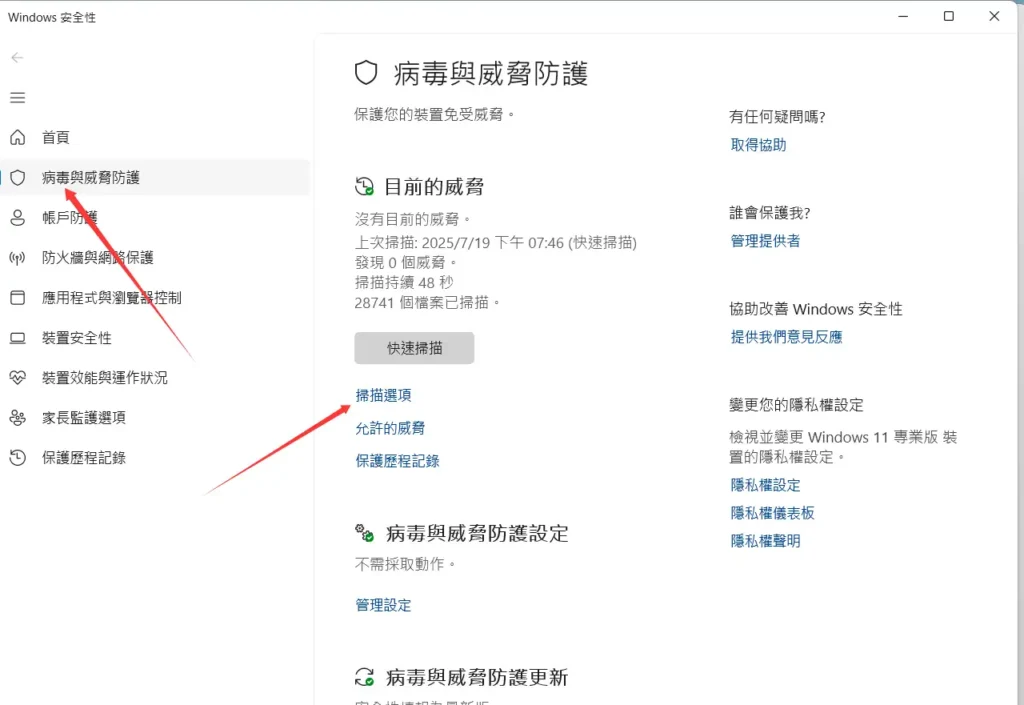
Task: Click the family icon for 家長監護選項
Action: point(18,418)
